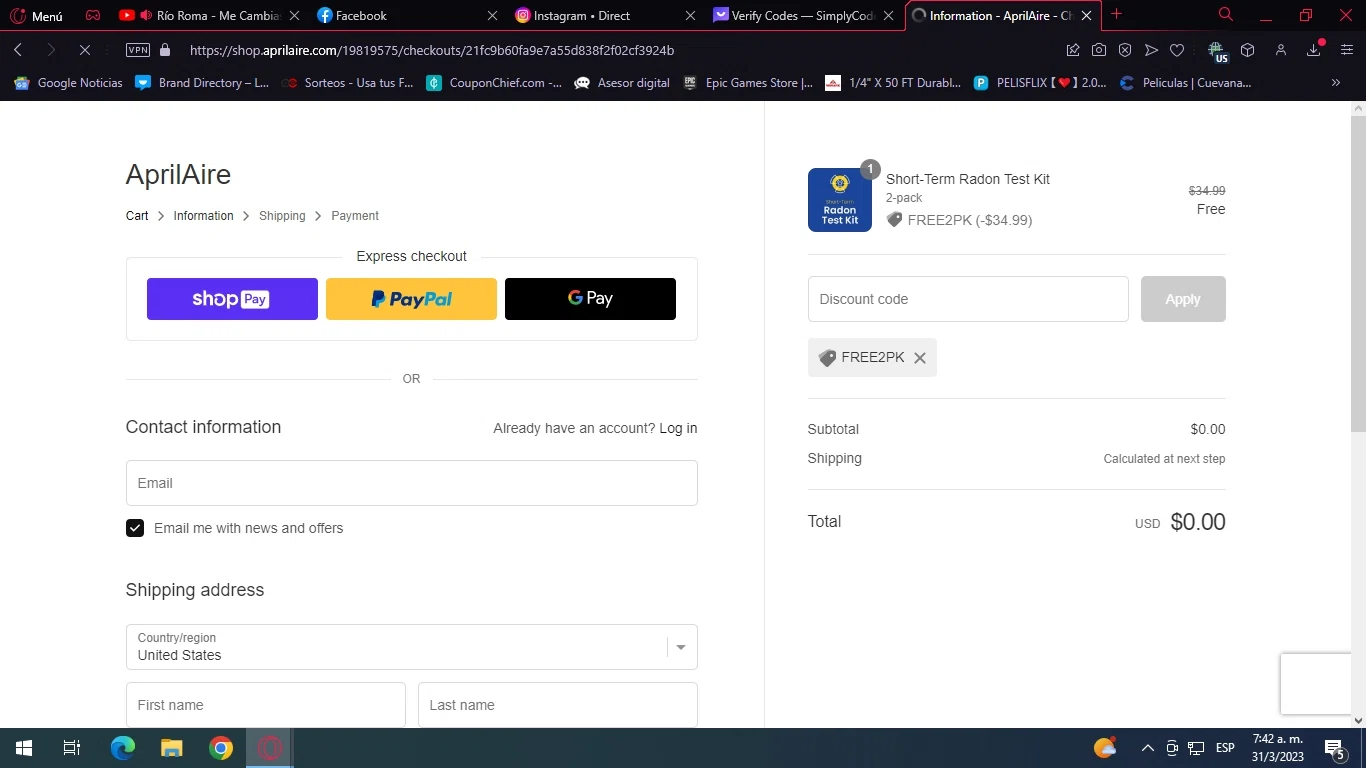Expand the bookmarks overflow chevron
The width and height of the screenshot is (1366, 768).
point(1335,83)
